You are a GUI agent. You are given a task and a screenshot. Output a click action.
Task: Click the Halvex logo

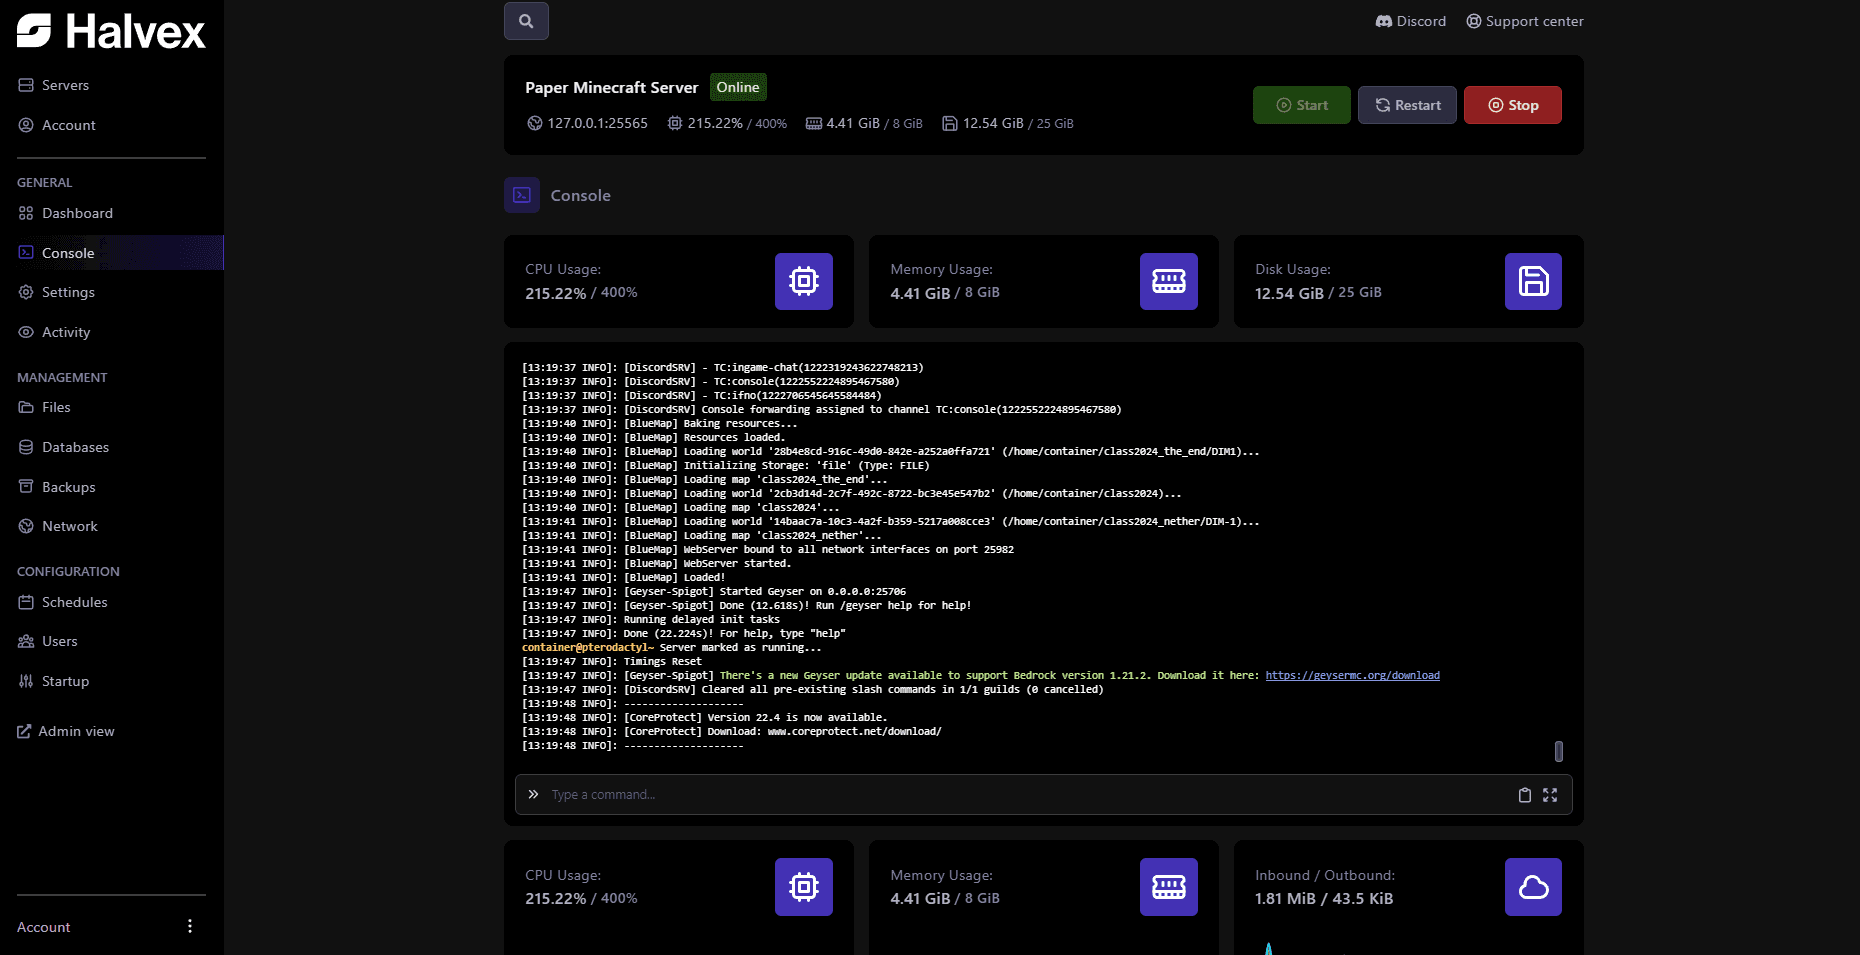(111, 31)
